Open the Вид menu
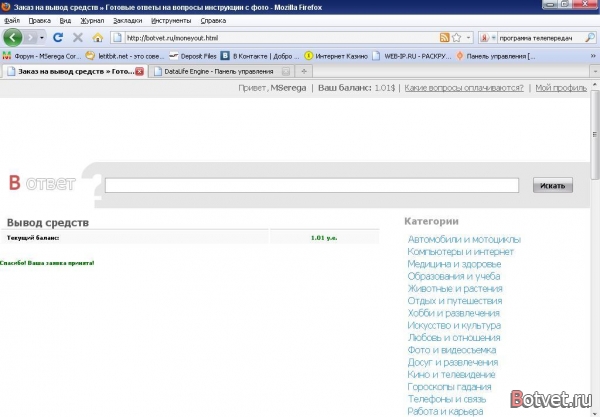Screen dimensions: 600x417 point(65,21)
